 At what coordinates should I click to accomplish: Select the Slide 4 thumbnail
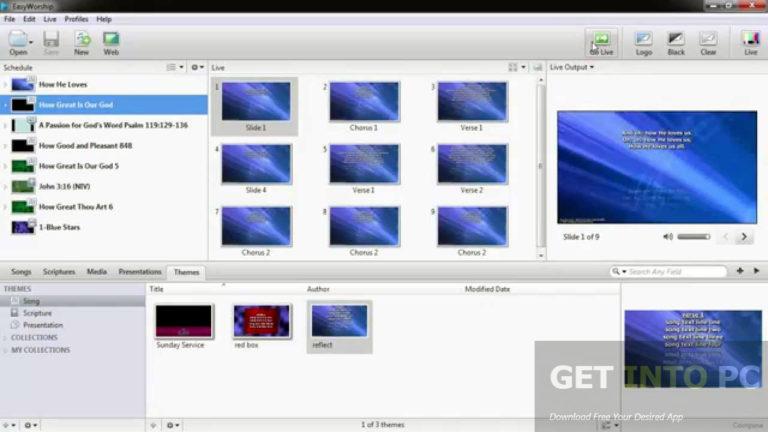click(256, 164)
